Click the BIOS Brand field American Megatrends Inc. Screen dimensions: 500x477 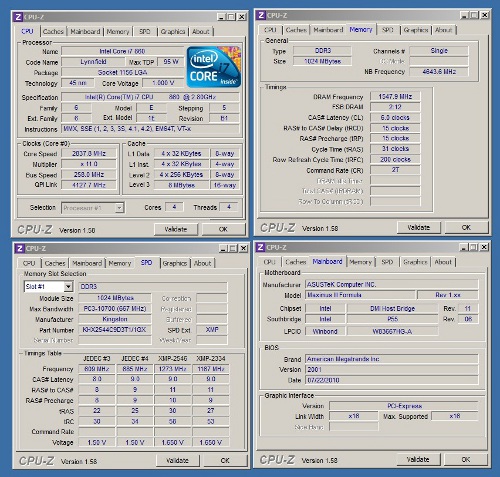coord(392,359)
